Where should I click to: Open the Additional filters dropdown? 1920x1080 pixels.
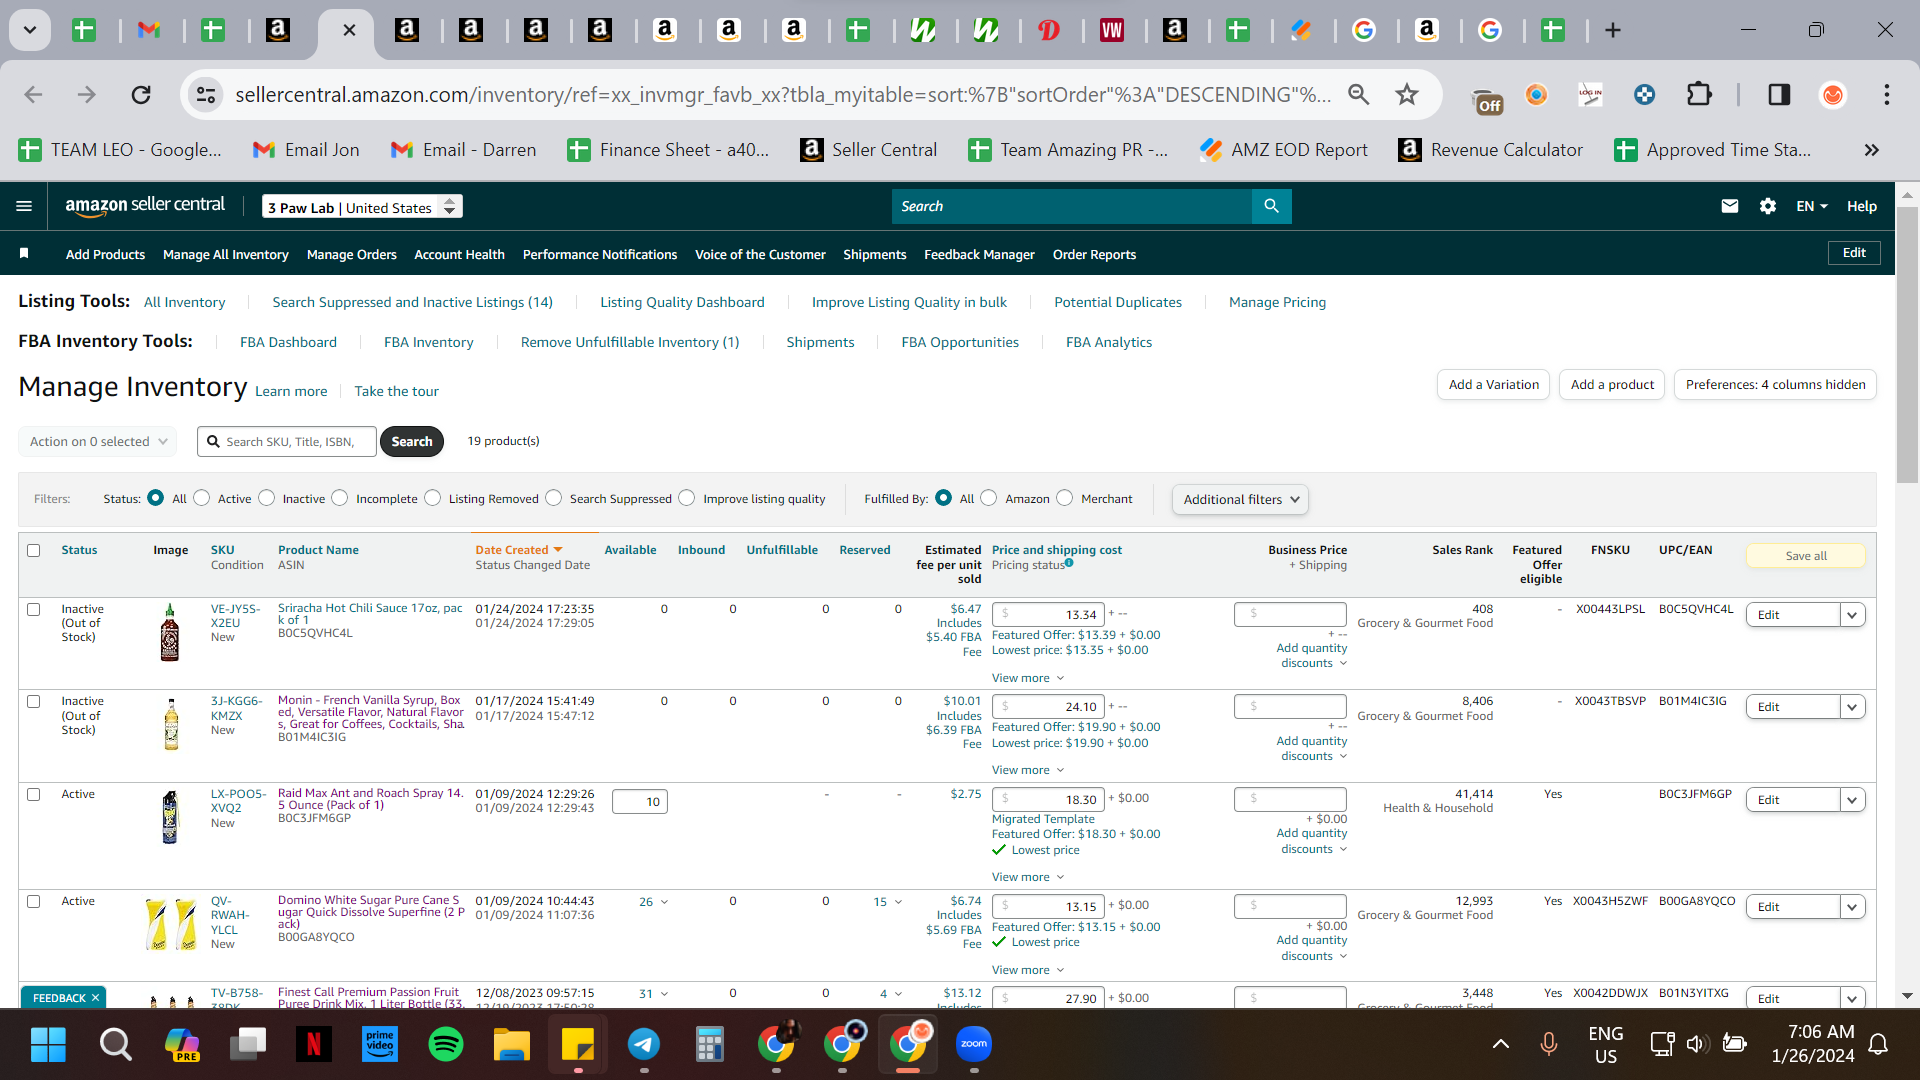click(x=1240, y=499)
